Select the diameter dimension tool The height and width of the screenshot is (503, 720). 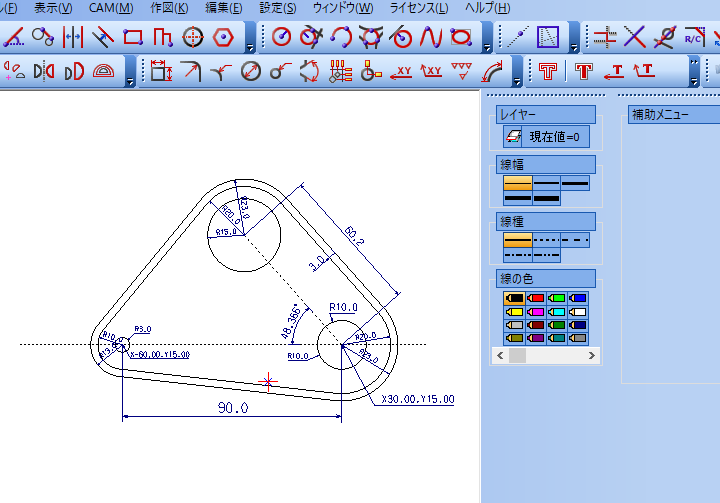252,72
